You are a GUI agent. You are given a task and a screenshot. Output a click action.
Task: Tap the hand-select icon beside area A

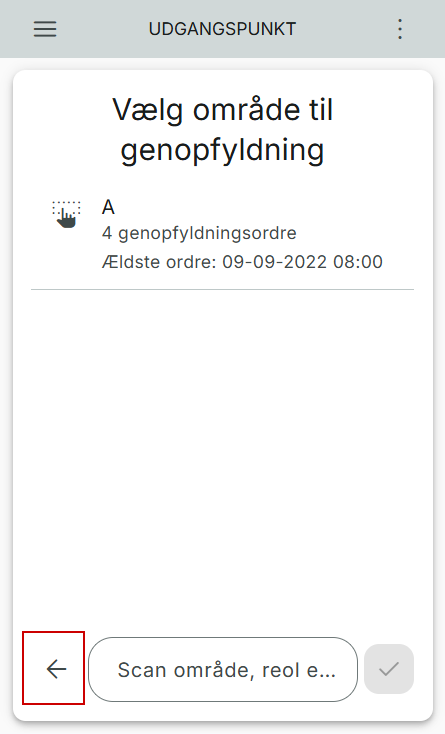pos(66,214)
